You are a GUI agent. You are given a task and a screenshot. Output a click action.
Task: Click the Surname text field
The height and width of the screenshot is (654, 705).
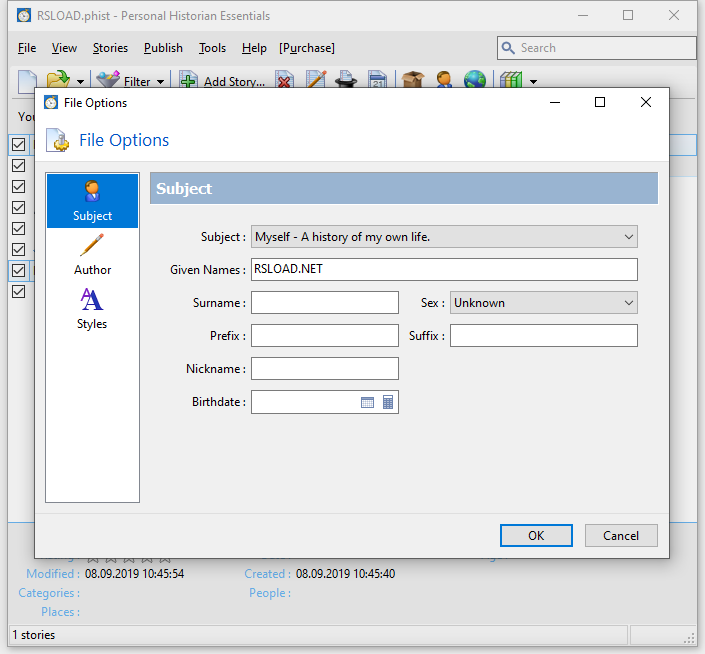(x=325, y=303)
